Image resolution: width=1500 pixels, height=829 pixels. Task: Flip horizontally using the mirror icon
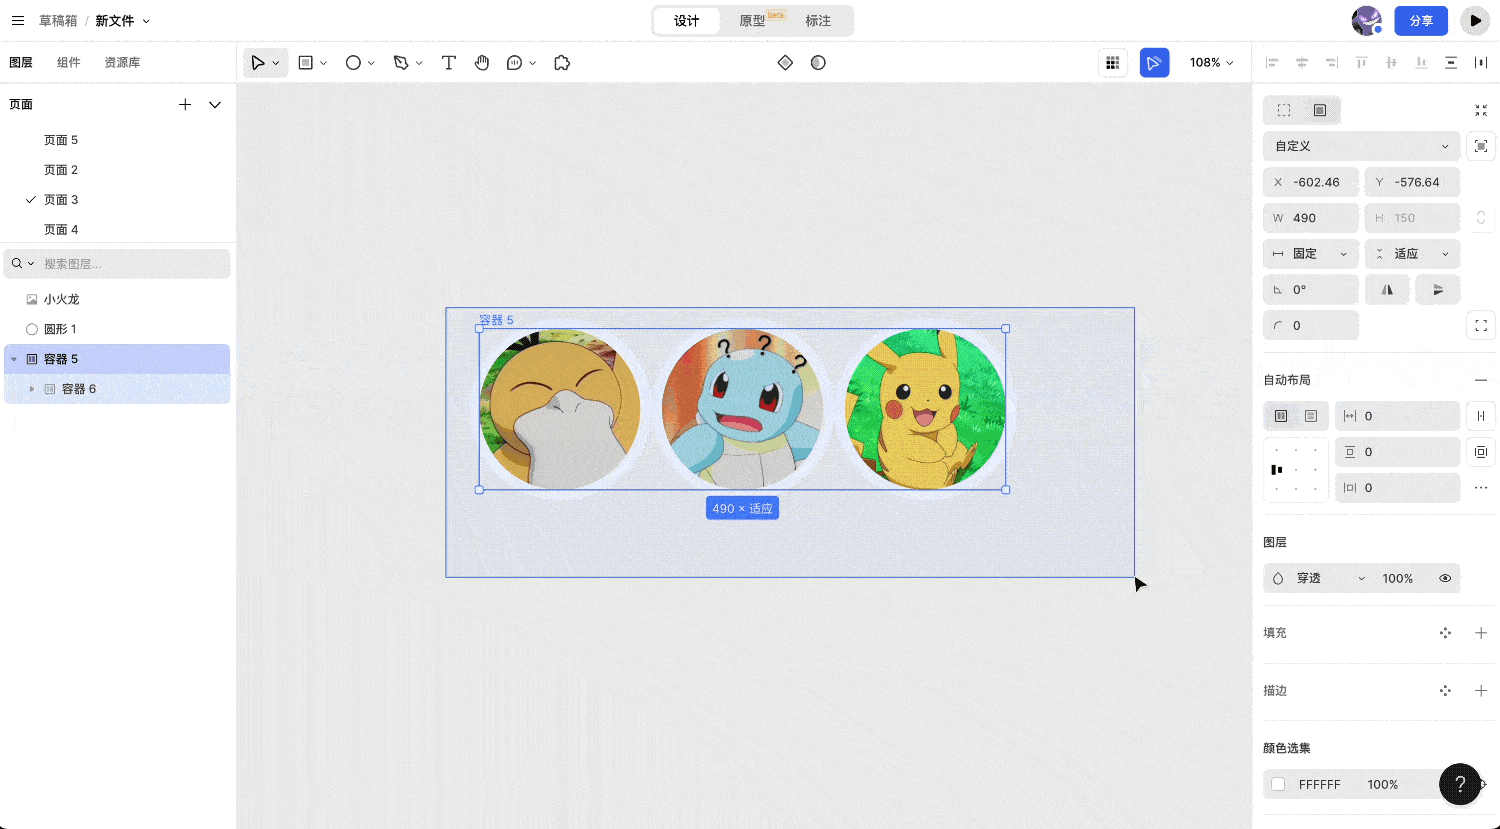click(x=1387, y=290)
